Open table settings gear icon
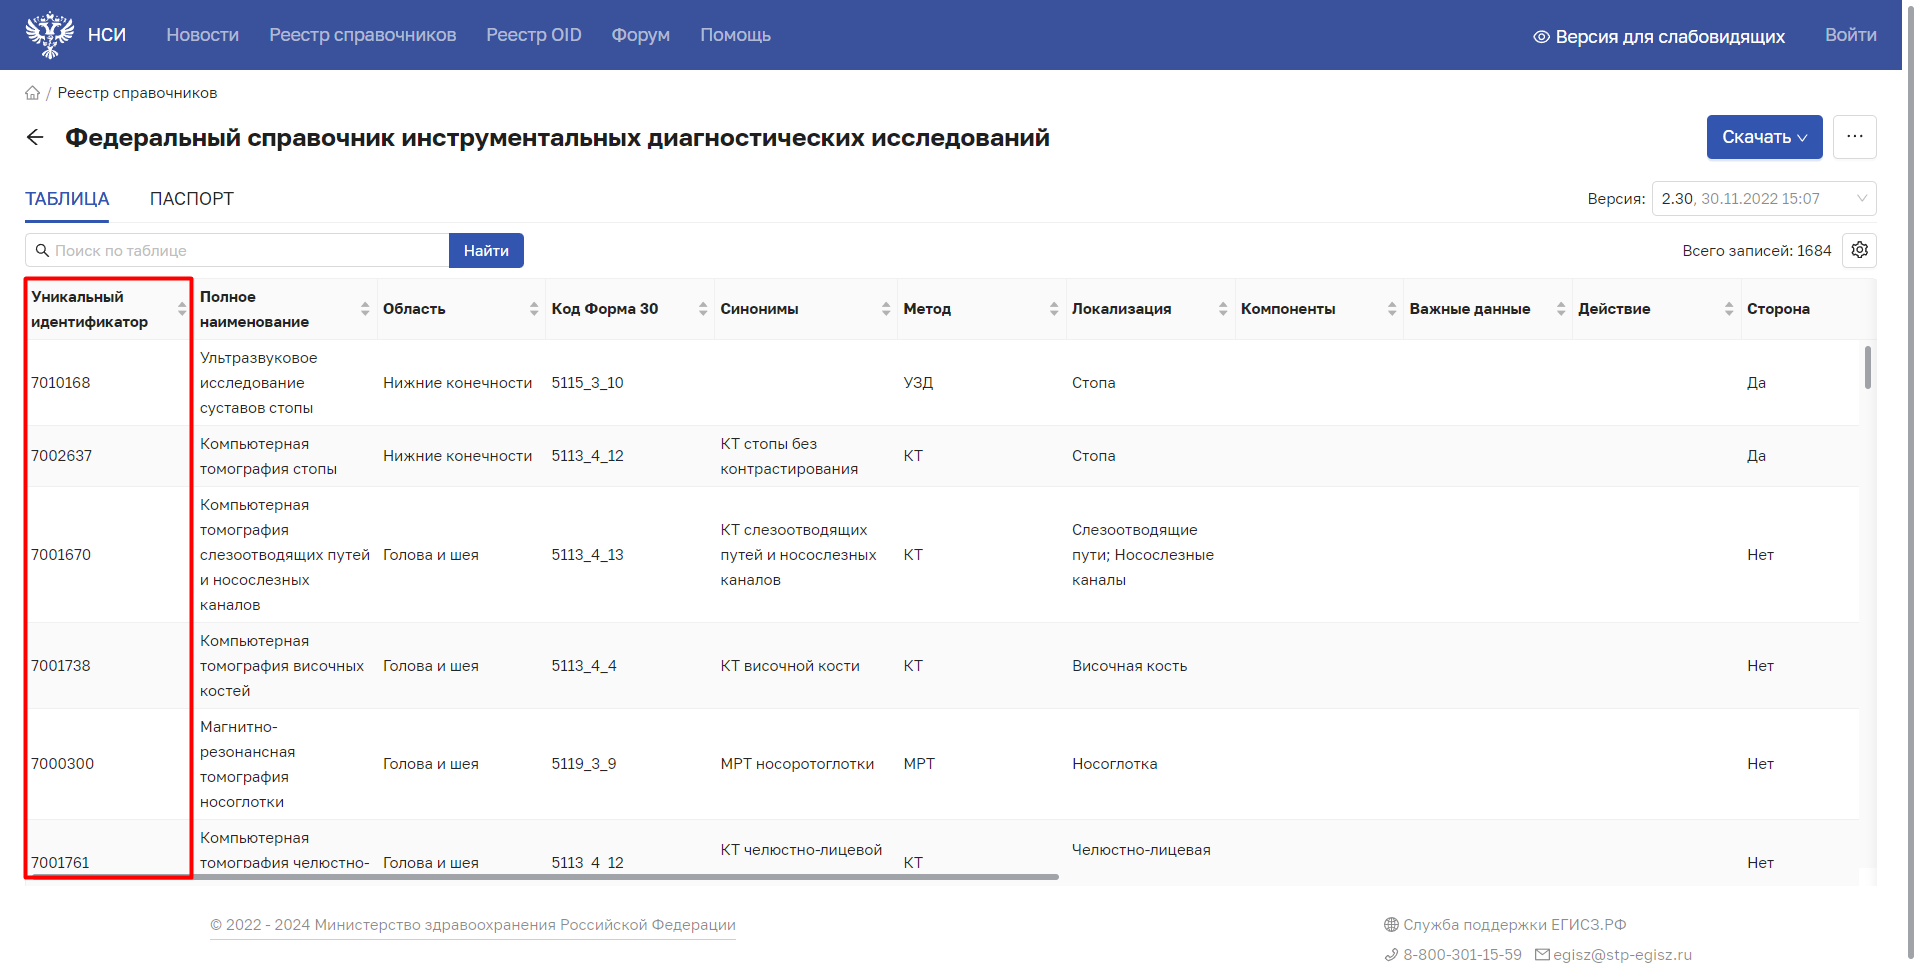This screenshot has width=1919, height=968. (1859, 250)
